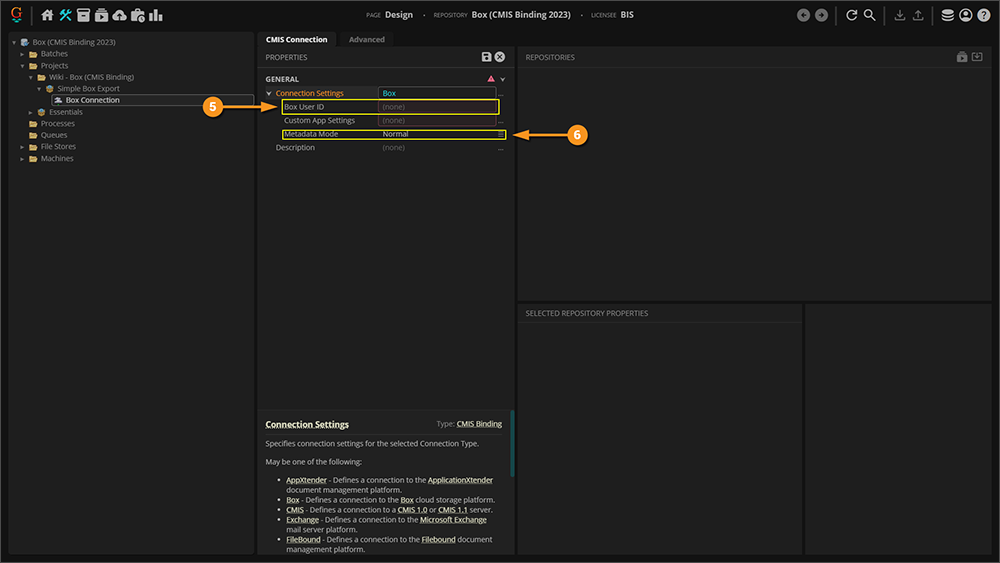
Task: Click the red warning triangle in General
Action: [x=491, y=79]
